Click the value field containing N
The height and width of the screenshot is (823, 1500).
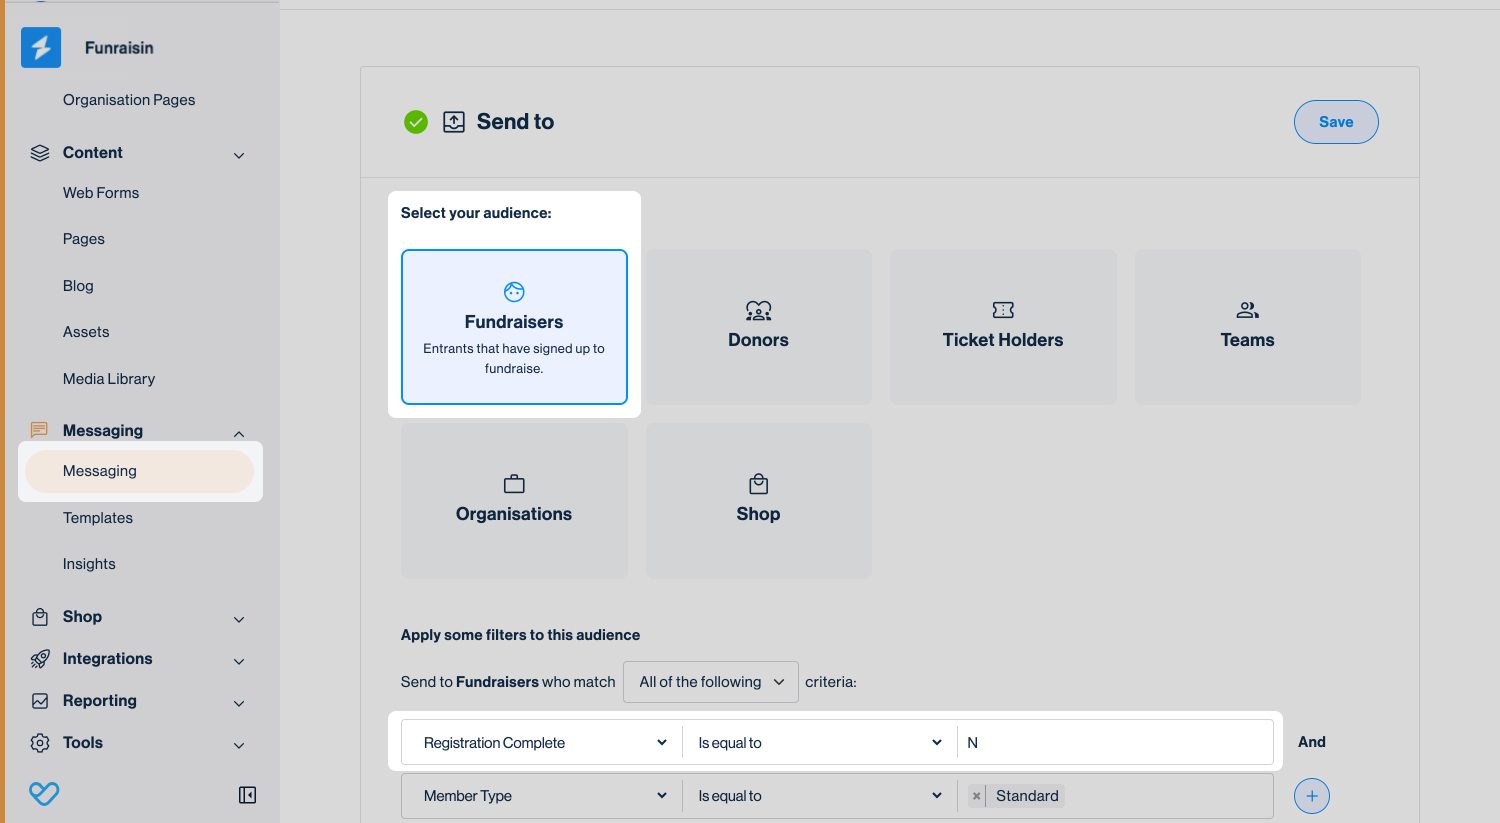pyautogui.click(x=1115, y=743)
